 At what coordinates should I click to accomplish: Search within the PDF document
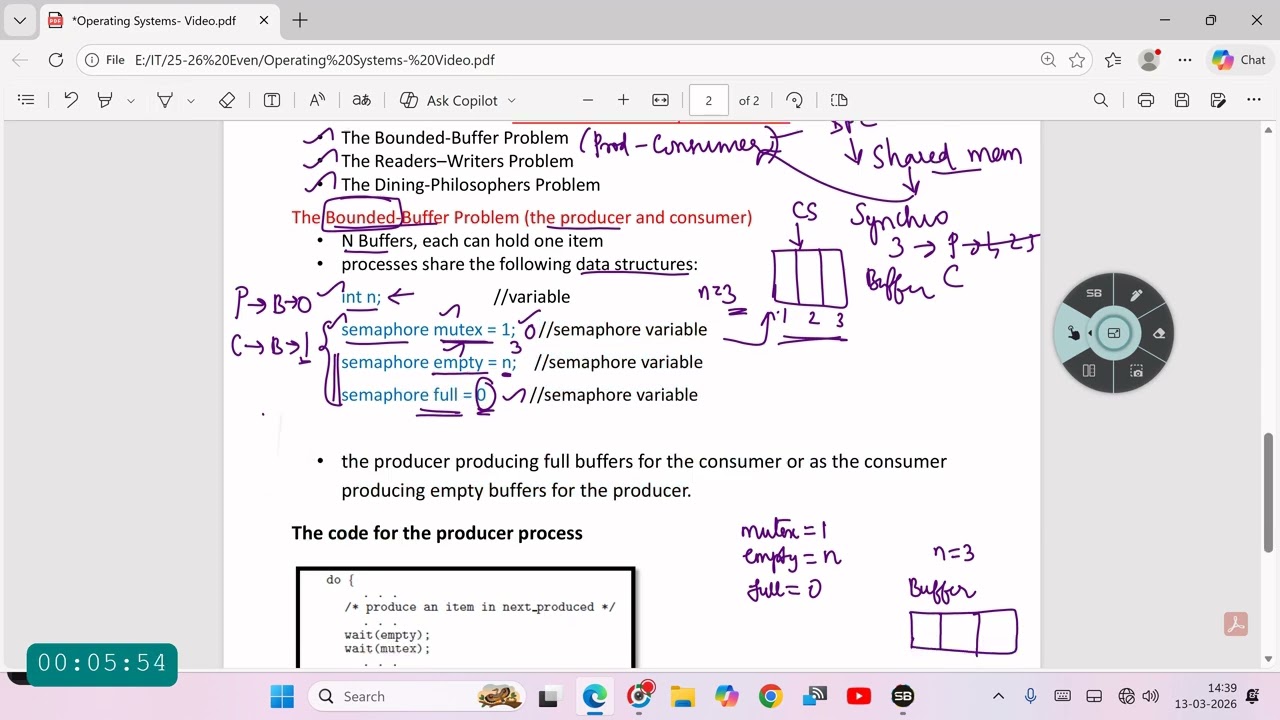1101,100
